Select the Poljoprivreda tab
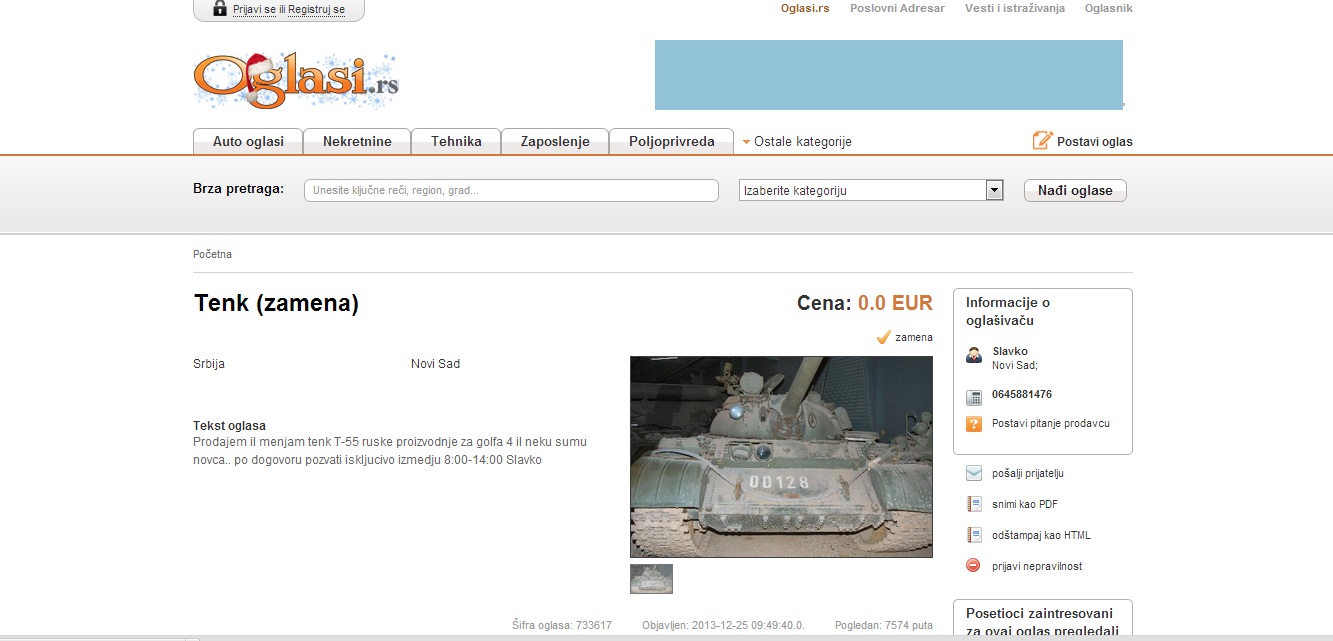The image size is (1333, 641). [x=671, y=142]
